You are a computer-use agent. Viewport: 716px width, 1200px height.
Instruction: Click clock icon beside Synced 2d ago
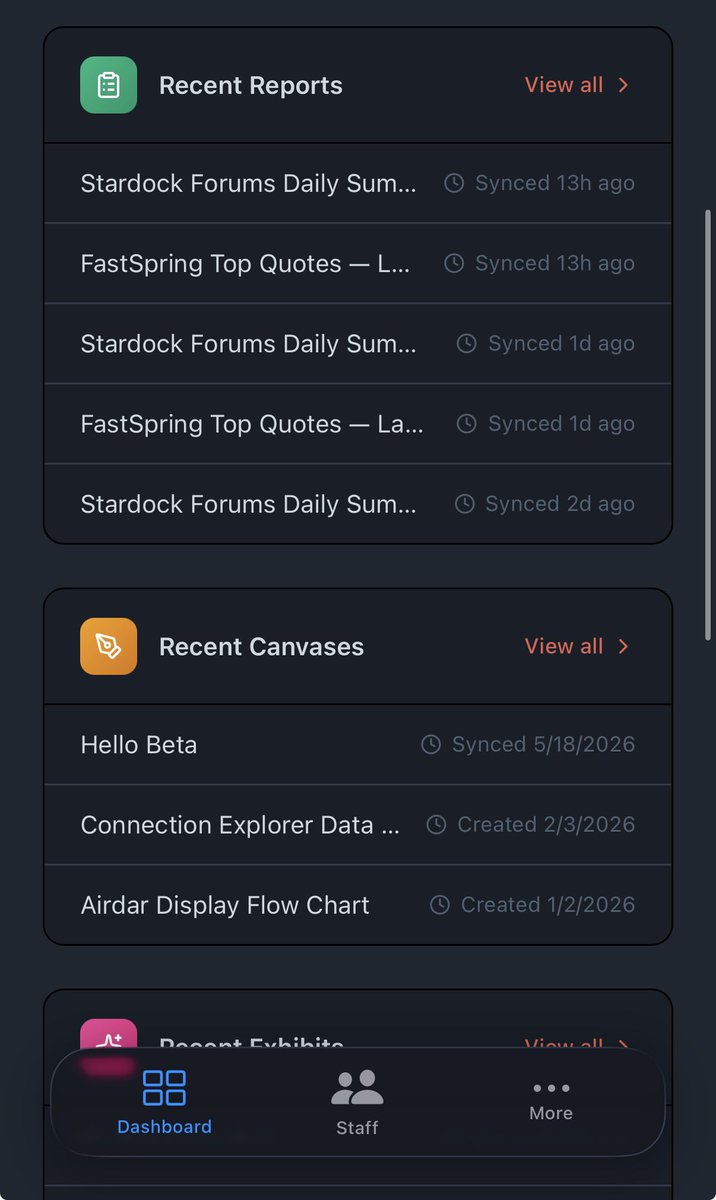pyautogui.click(x=464, y=504)
